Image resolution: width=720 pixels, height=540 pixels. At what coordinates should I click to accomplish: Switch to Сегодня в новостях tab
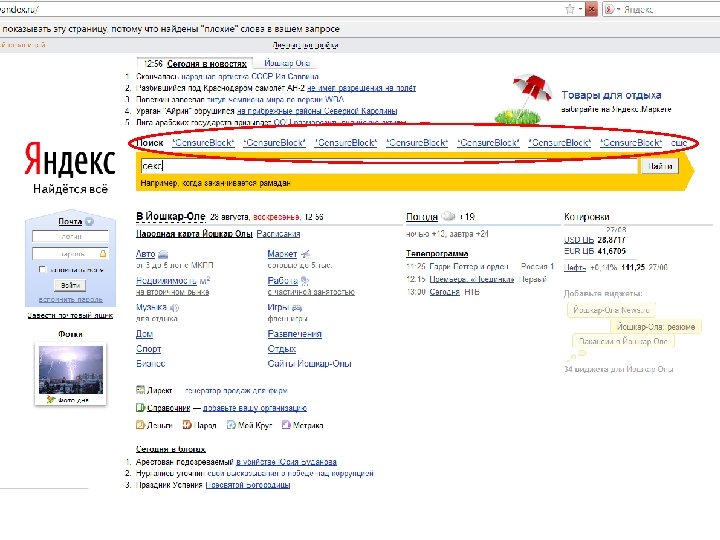tap(207, 64)
